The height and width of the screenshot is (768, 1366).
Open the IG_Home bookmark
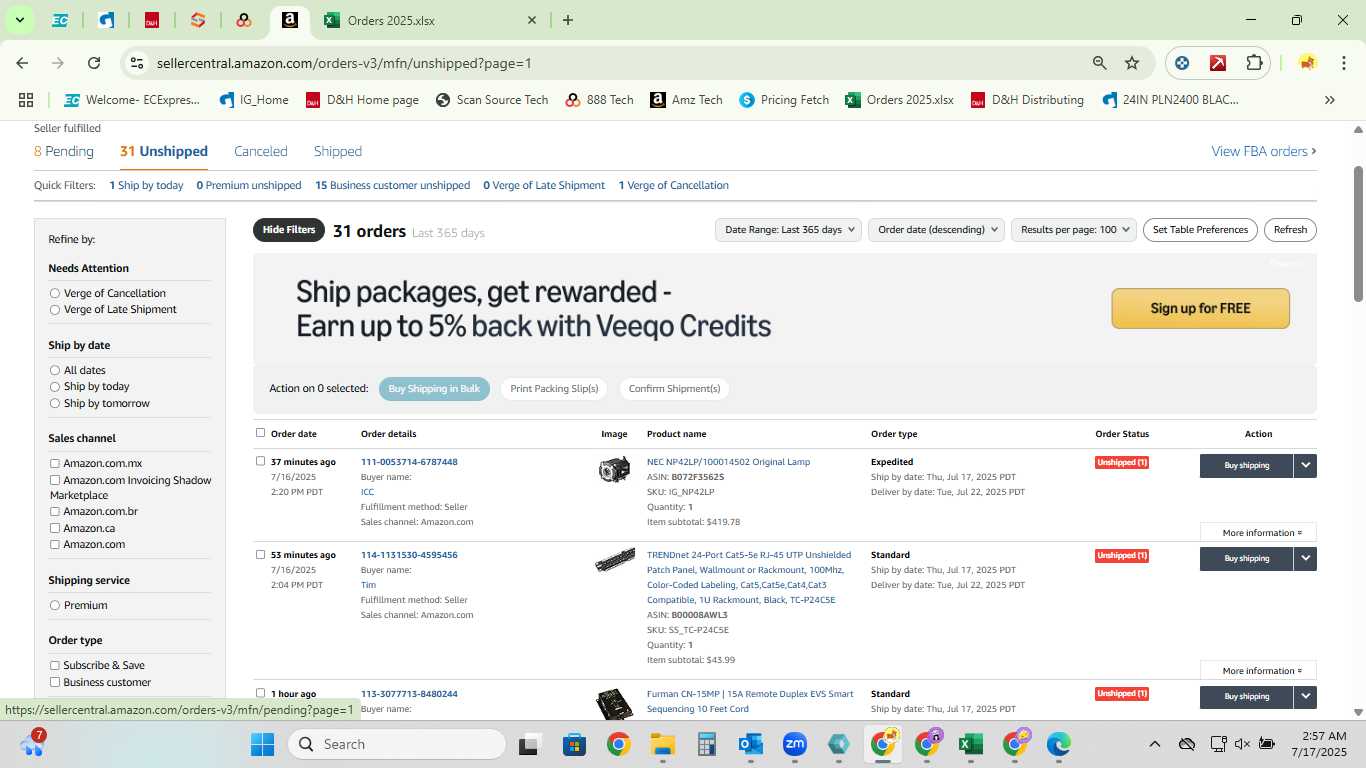pos(254,100)
